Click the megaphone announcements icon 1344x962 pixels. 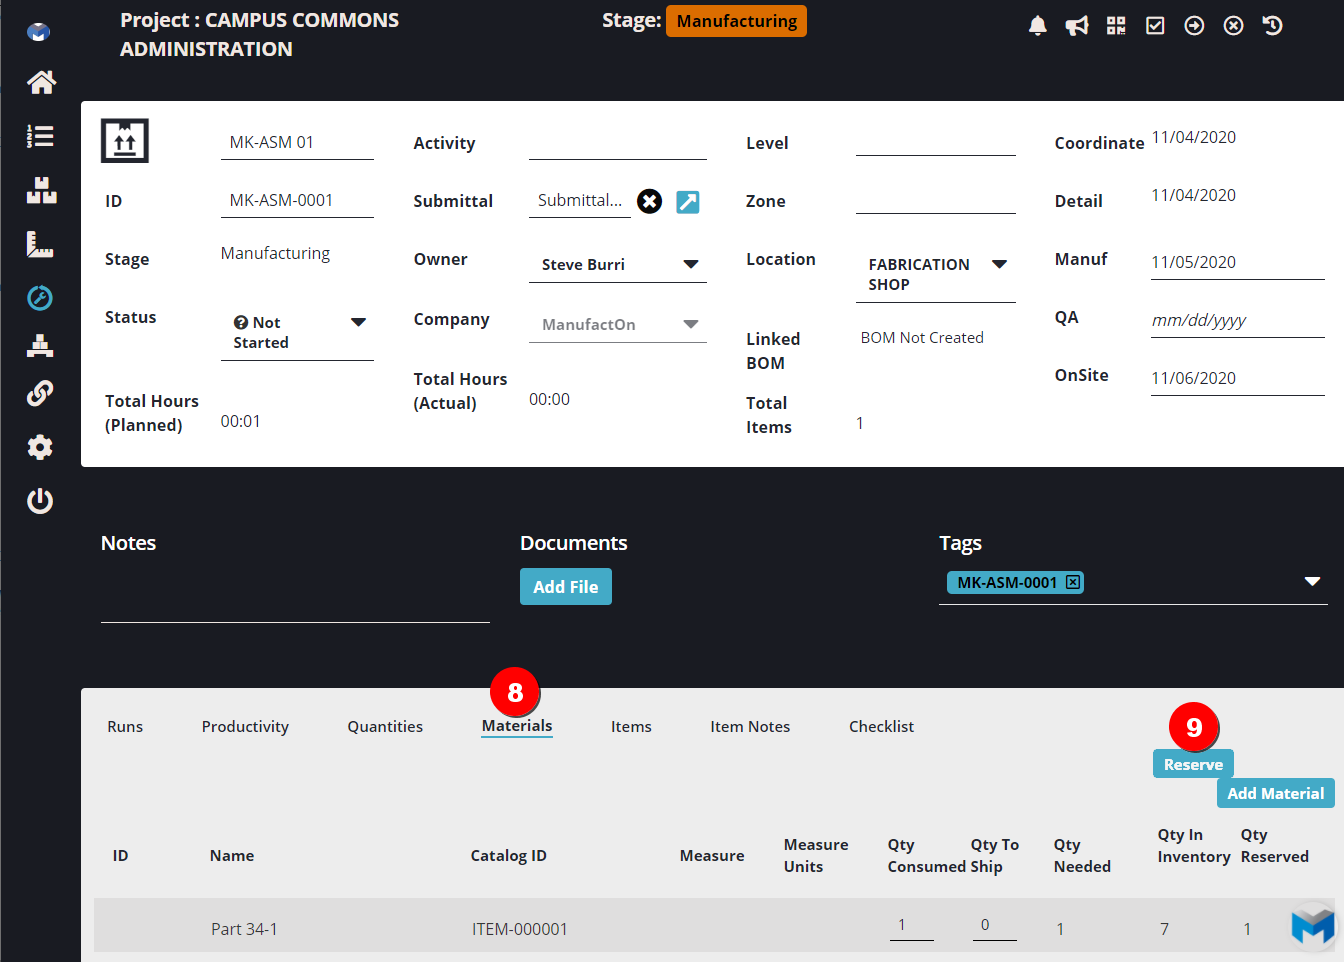1076,25
